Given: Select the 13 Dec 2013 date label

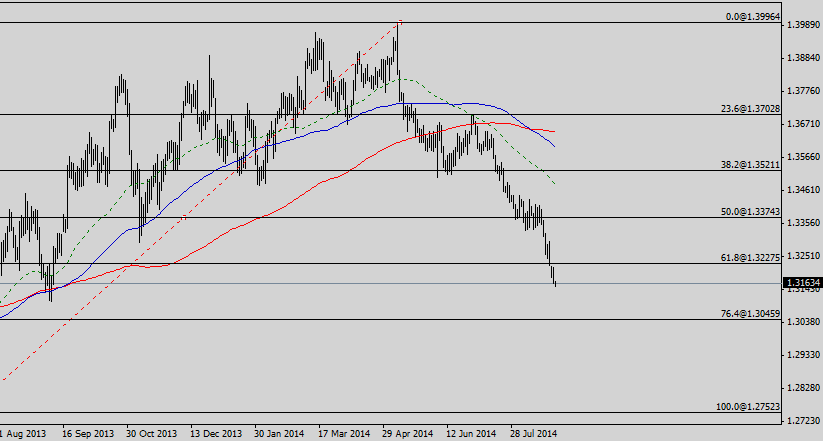Looking at the screenshot, I should [x=216, y=434].
